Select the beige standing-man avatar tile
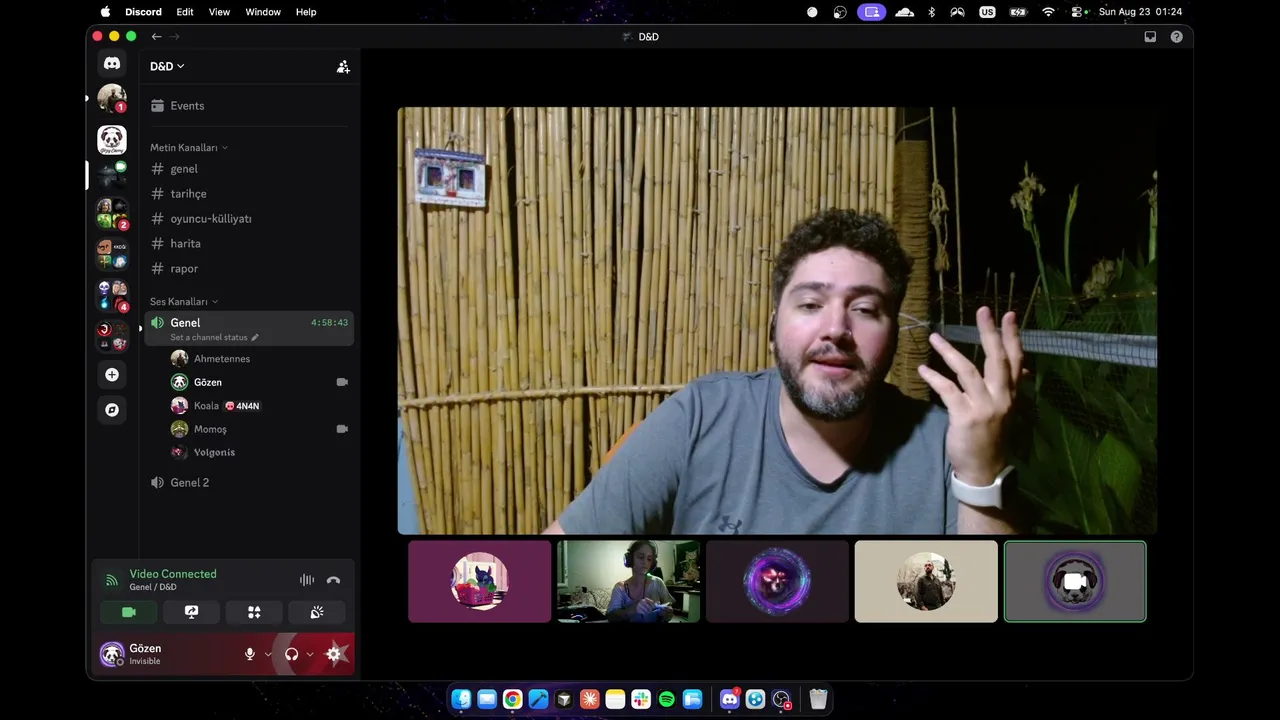 [x=926, y=582]
